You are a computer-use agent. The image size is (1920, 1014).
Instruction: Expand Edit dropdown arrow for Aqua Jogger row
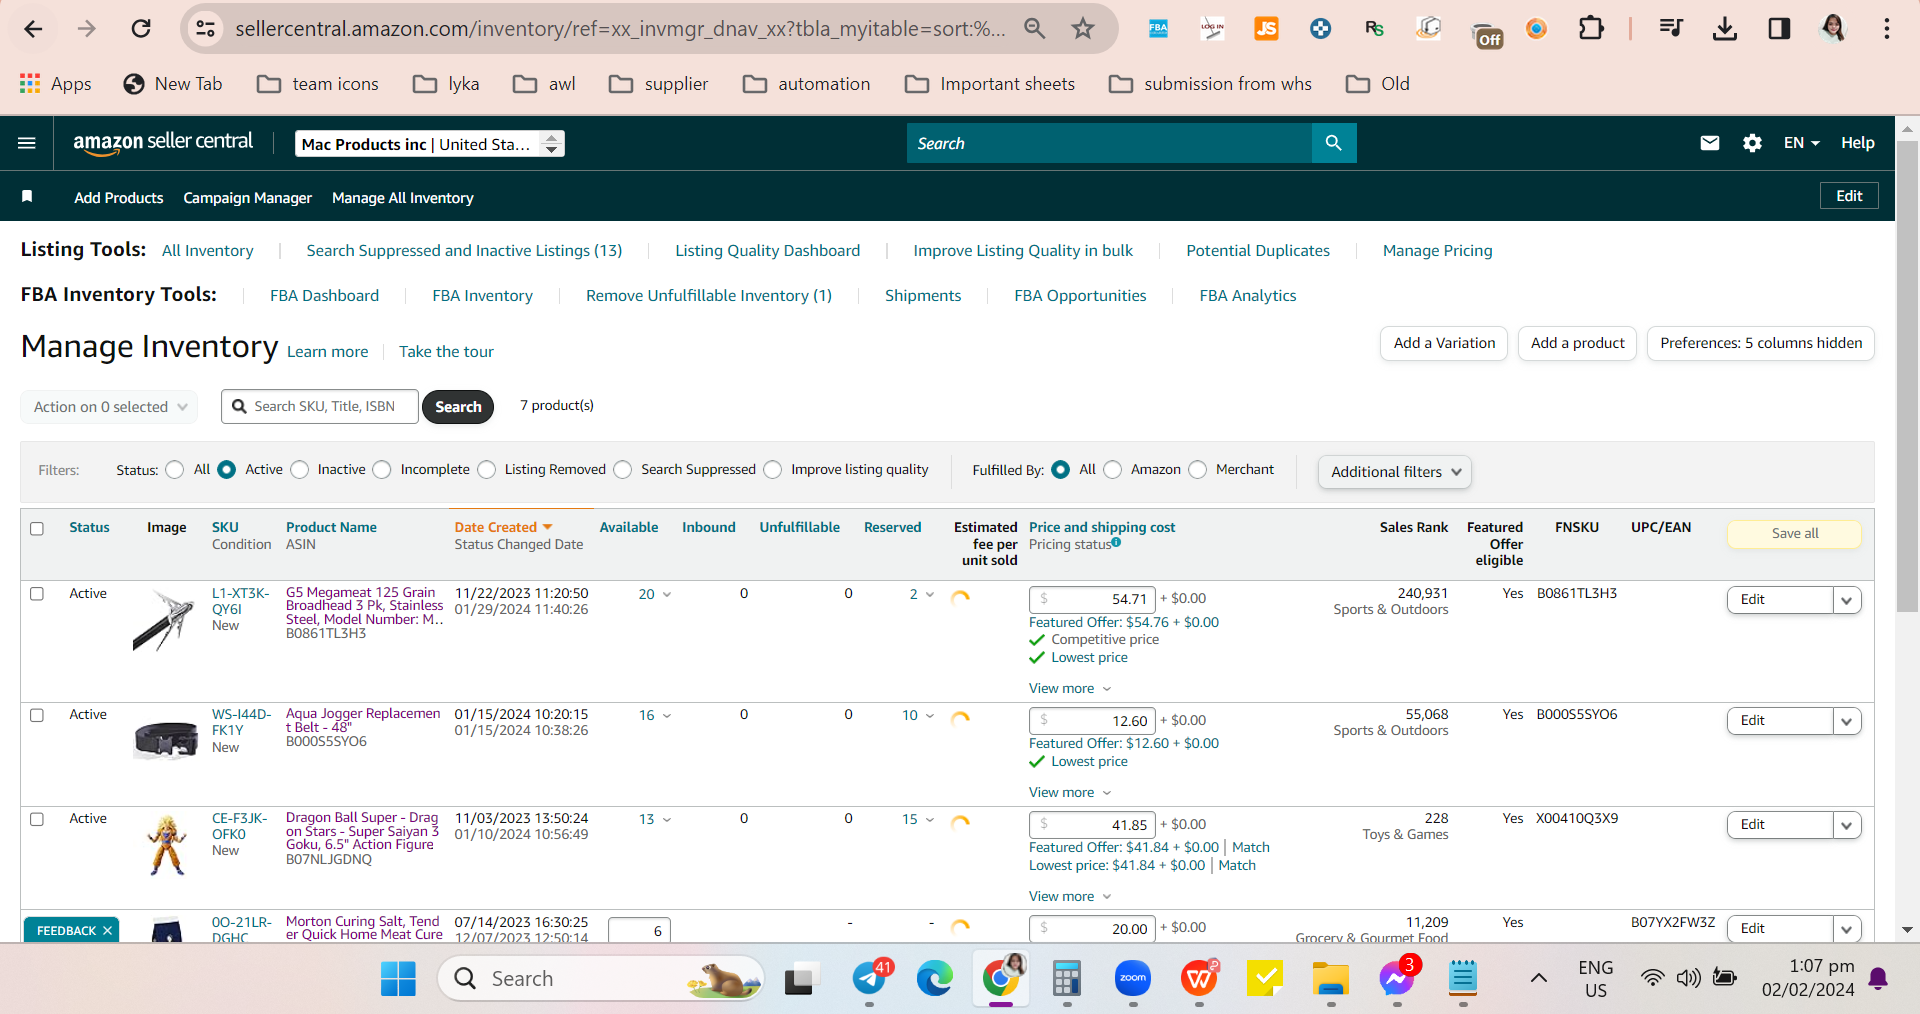1846,721
